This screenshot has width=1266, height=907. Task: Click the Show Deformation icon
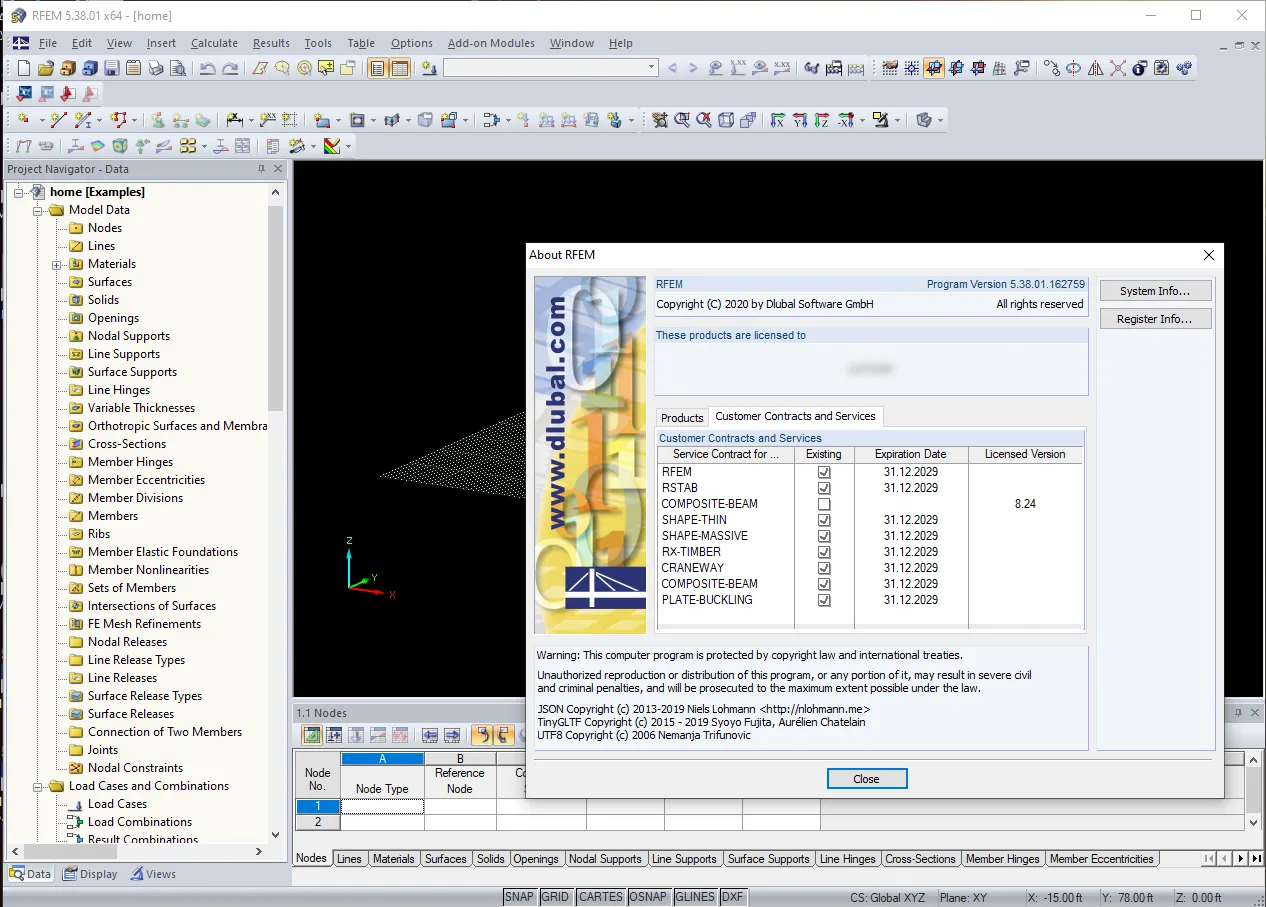24,146
